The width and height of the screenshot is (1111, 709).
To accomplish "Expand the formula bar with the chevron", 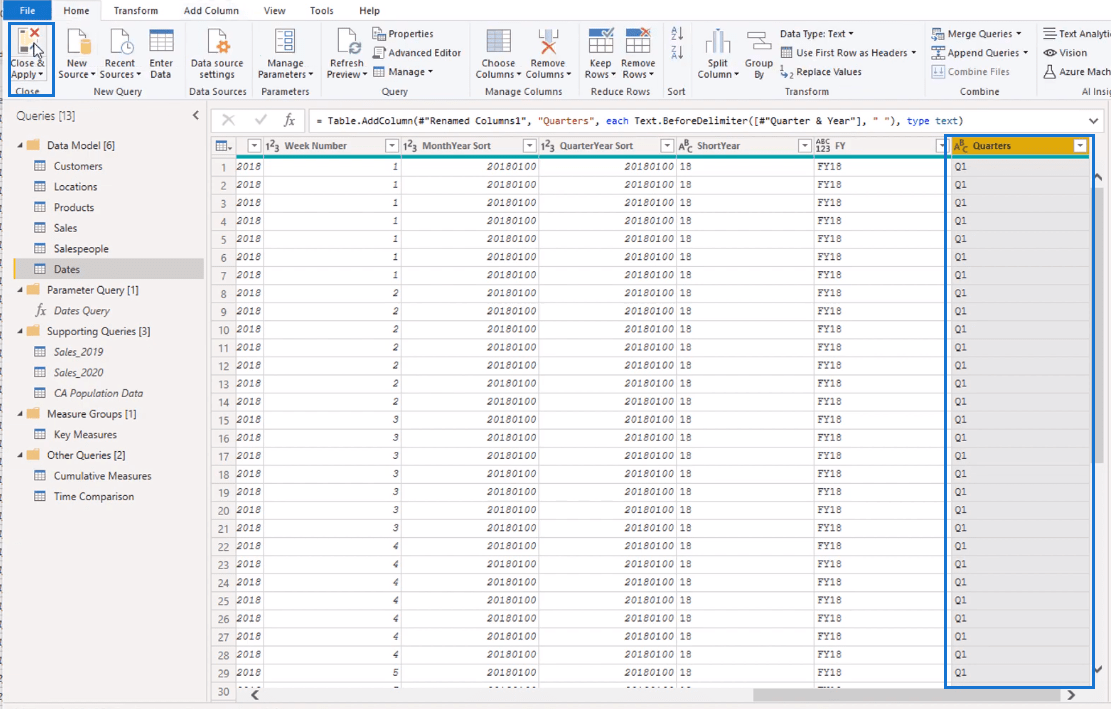I will pos(1093,121).
